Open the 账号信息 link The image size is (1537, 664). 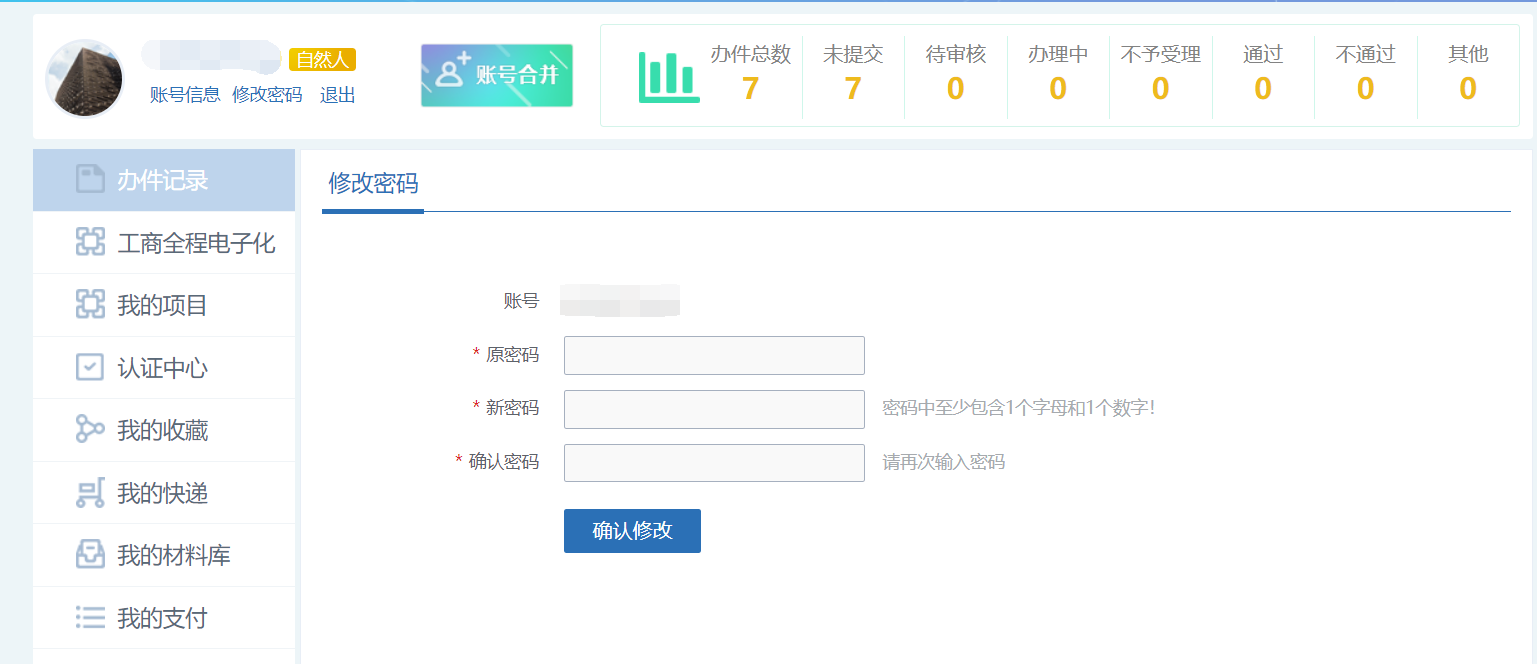click(185, 95)
